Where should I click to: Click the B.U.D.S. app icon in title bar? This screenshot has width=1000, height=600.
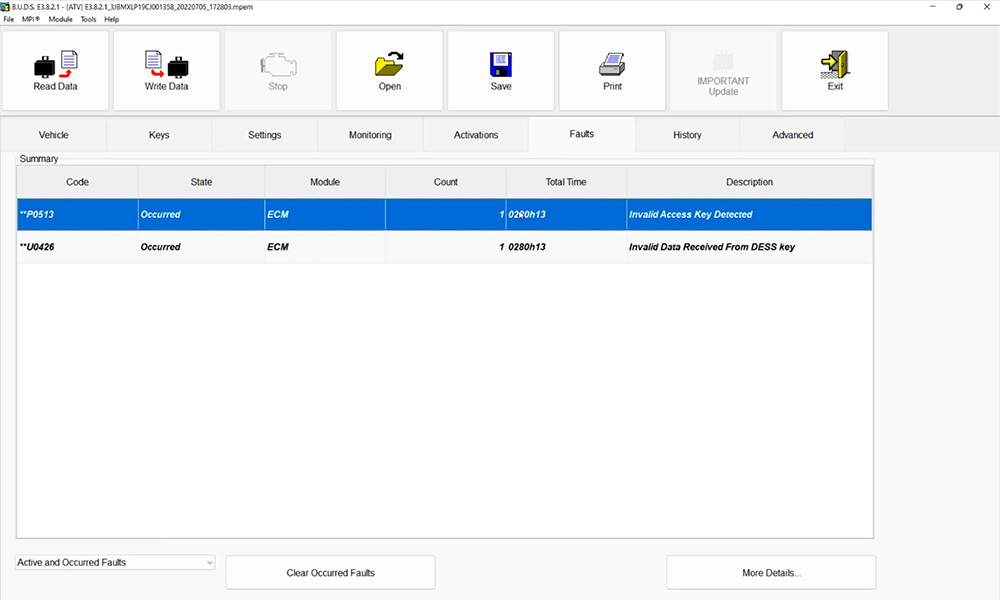pyautogui.click(x=6, y=6)
